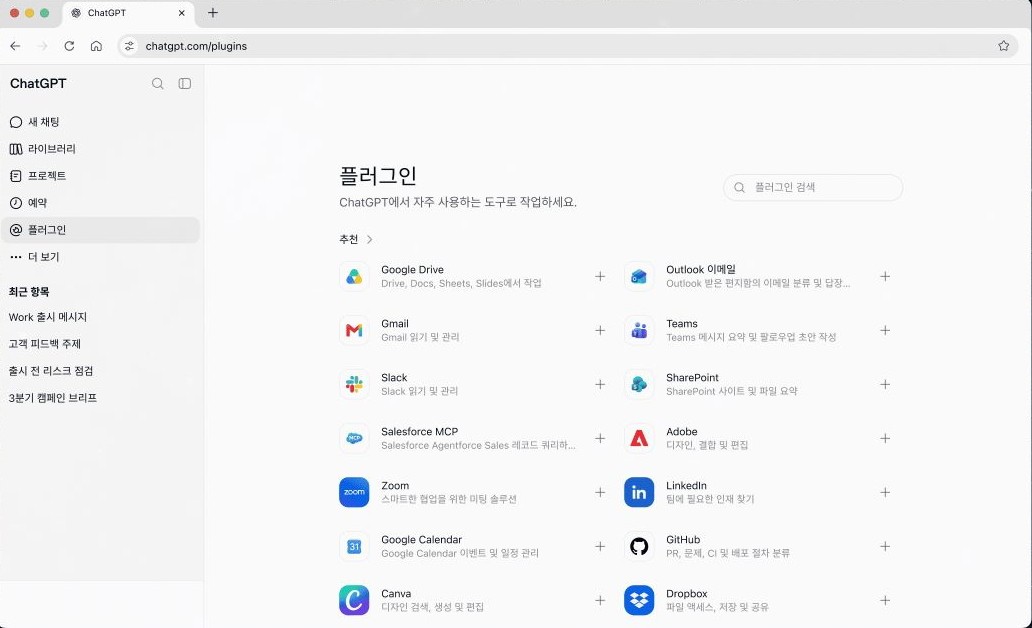This screenshot has width=1032, height=628.
Task: Add the Gmail plugin with plus
Action: [600, 330]
